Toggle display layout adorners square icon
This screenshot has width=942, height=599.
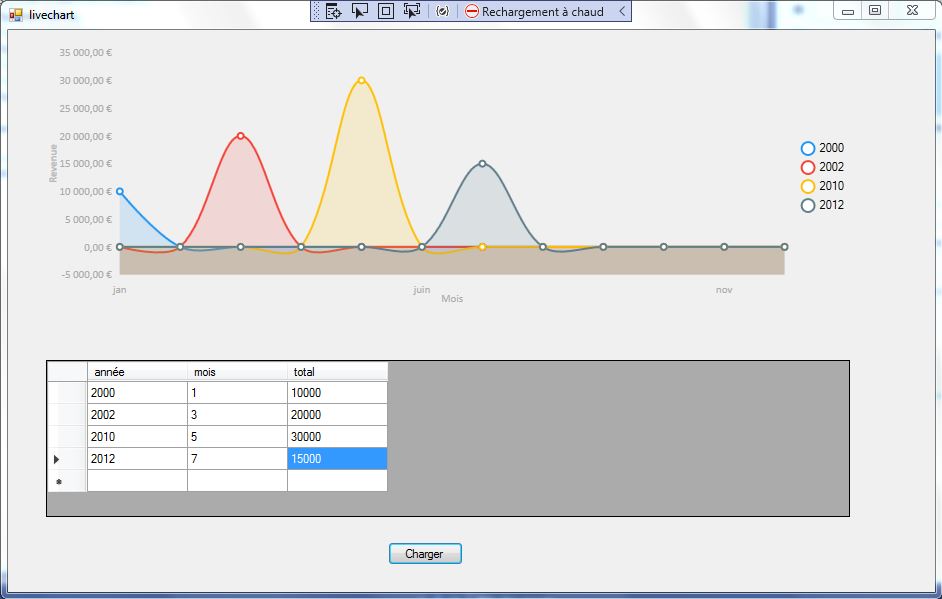(x=386, y=11)
